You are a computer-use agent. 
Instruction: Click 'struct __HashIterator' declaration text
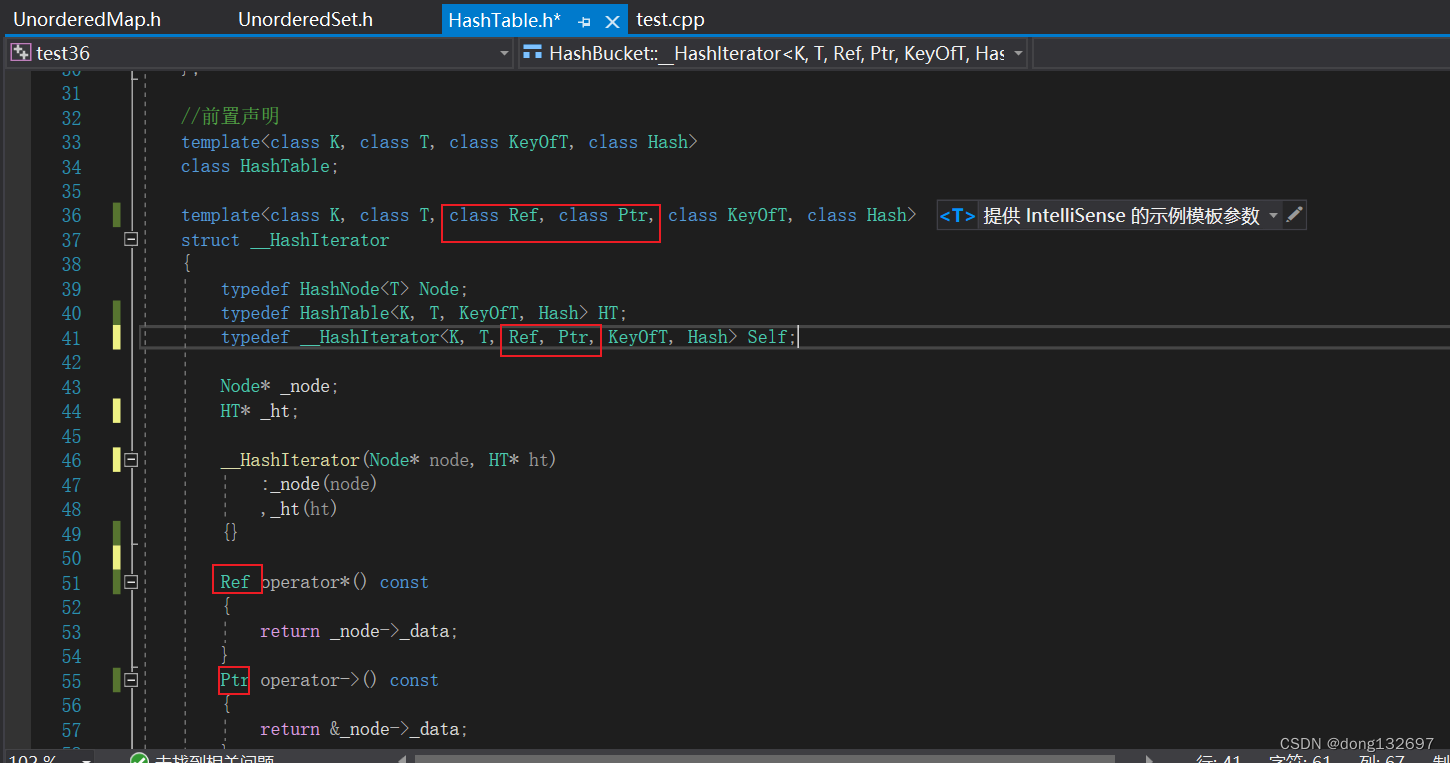285,240
